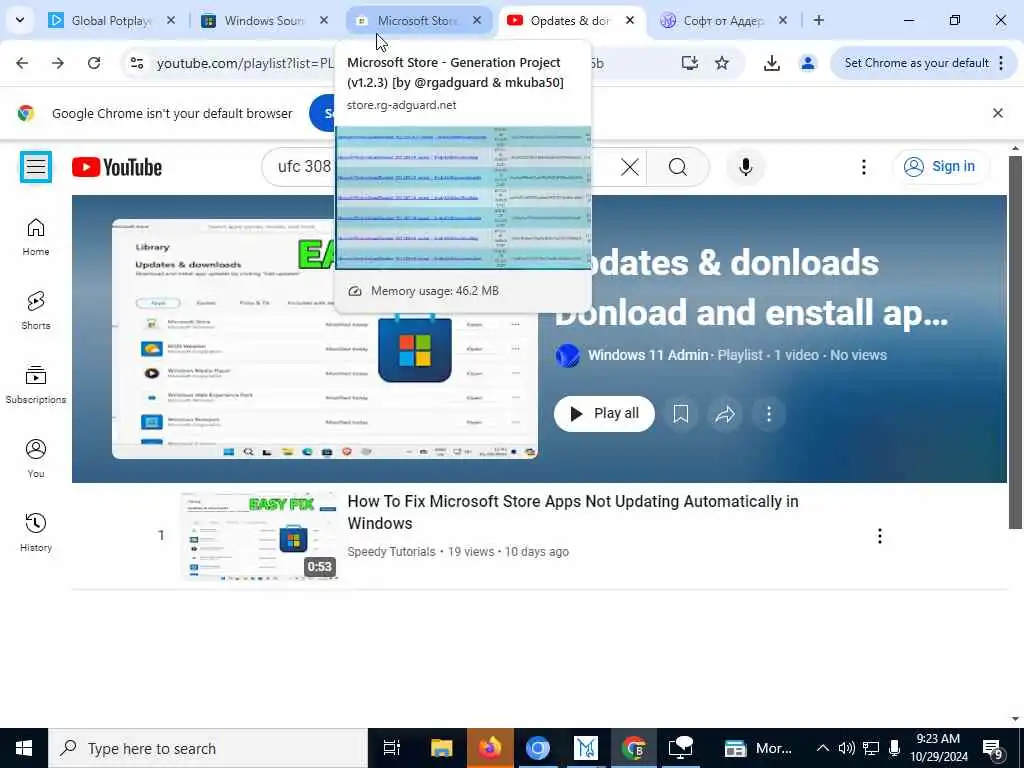Open the Windows Start menu
This screenshot has width=1024, height=768.
(24, 748)
